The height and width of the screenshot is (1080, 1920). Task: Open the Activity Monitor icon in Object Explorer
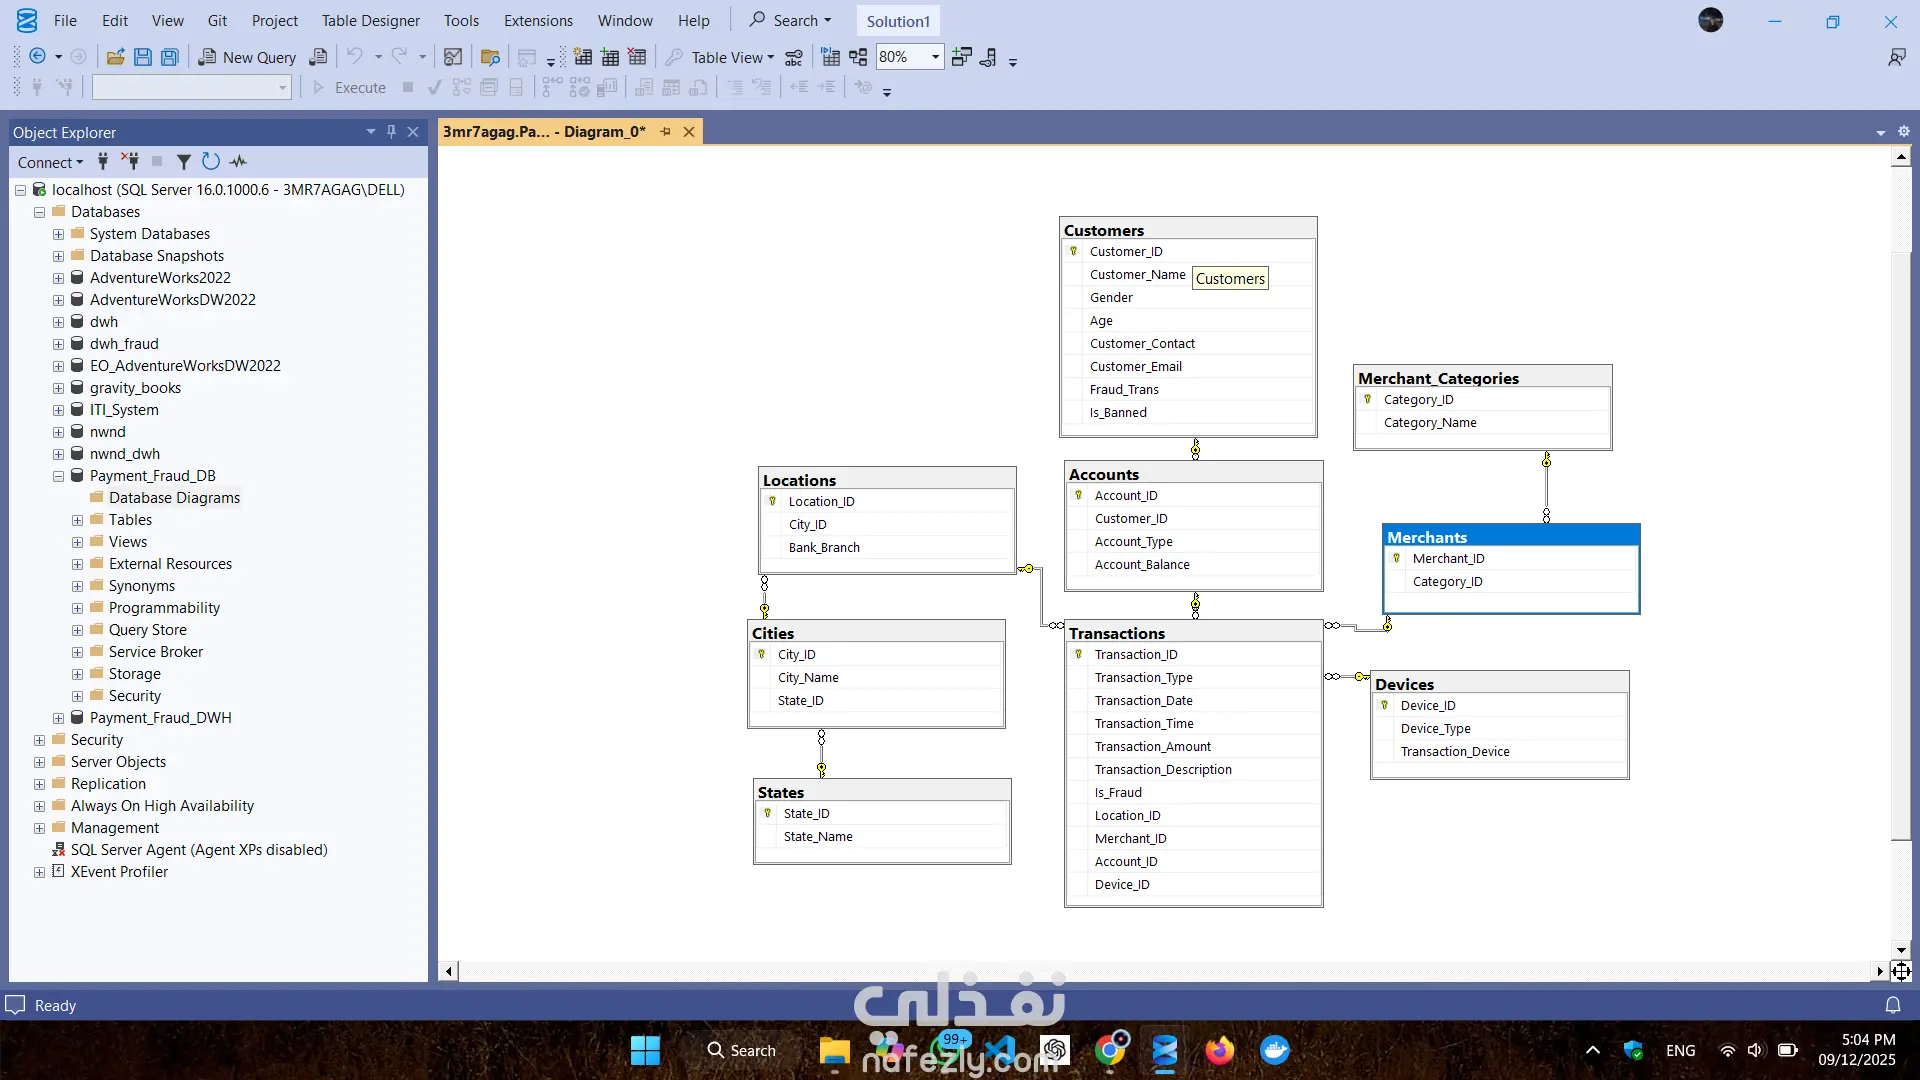click(x=238, y=161)
